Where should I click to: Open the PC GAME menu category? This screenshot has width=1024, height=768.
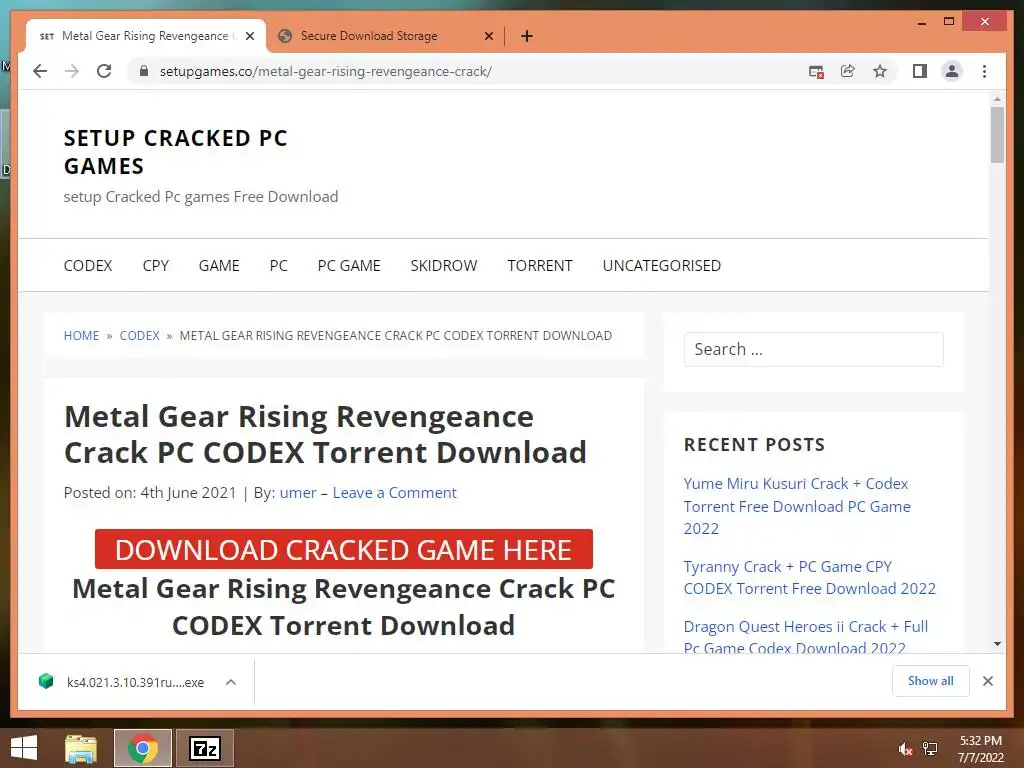pos(349,266)
